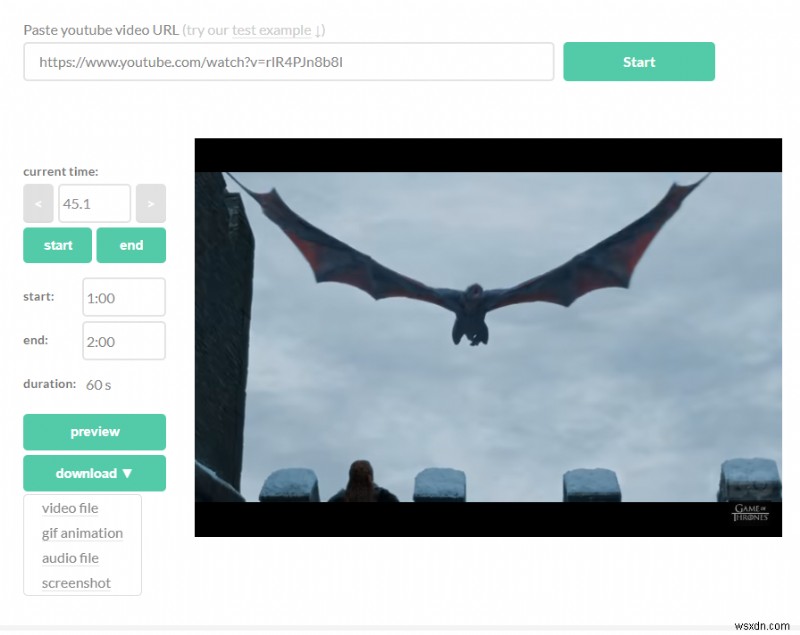The image size is (800, 635).
Task: Select the end time field showing 2:00
Action: pos(123,340)
